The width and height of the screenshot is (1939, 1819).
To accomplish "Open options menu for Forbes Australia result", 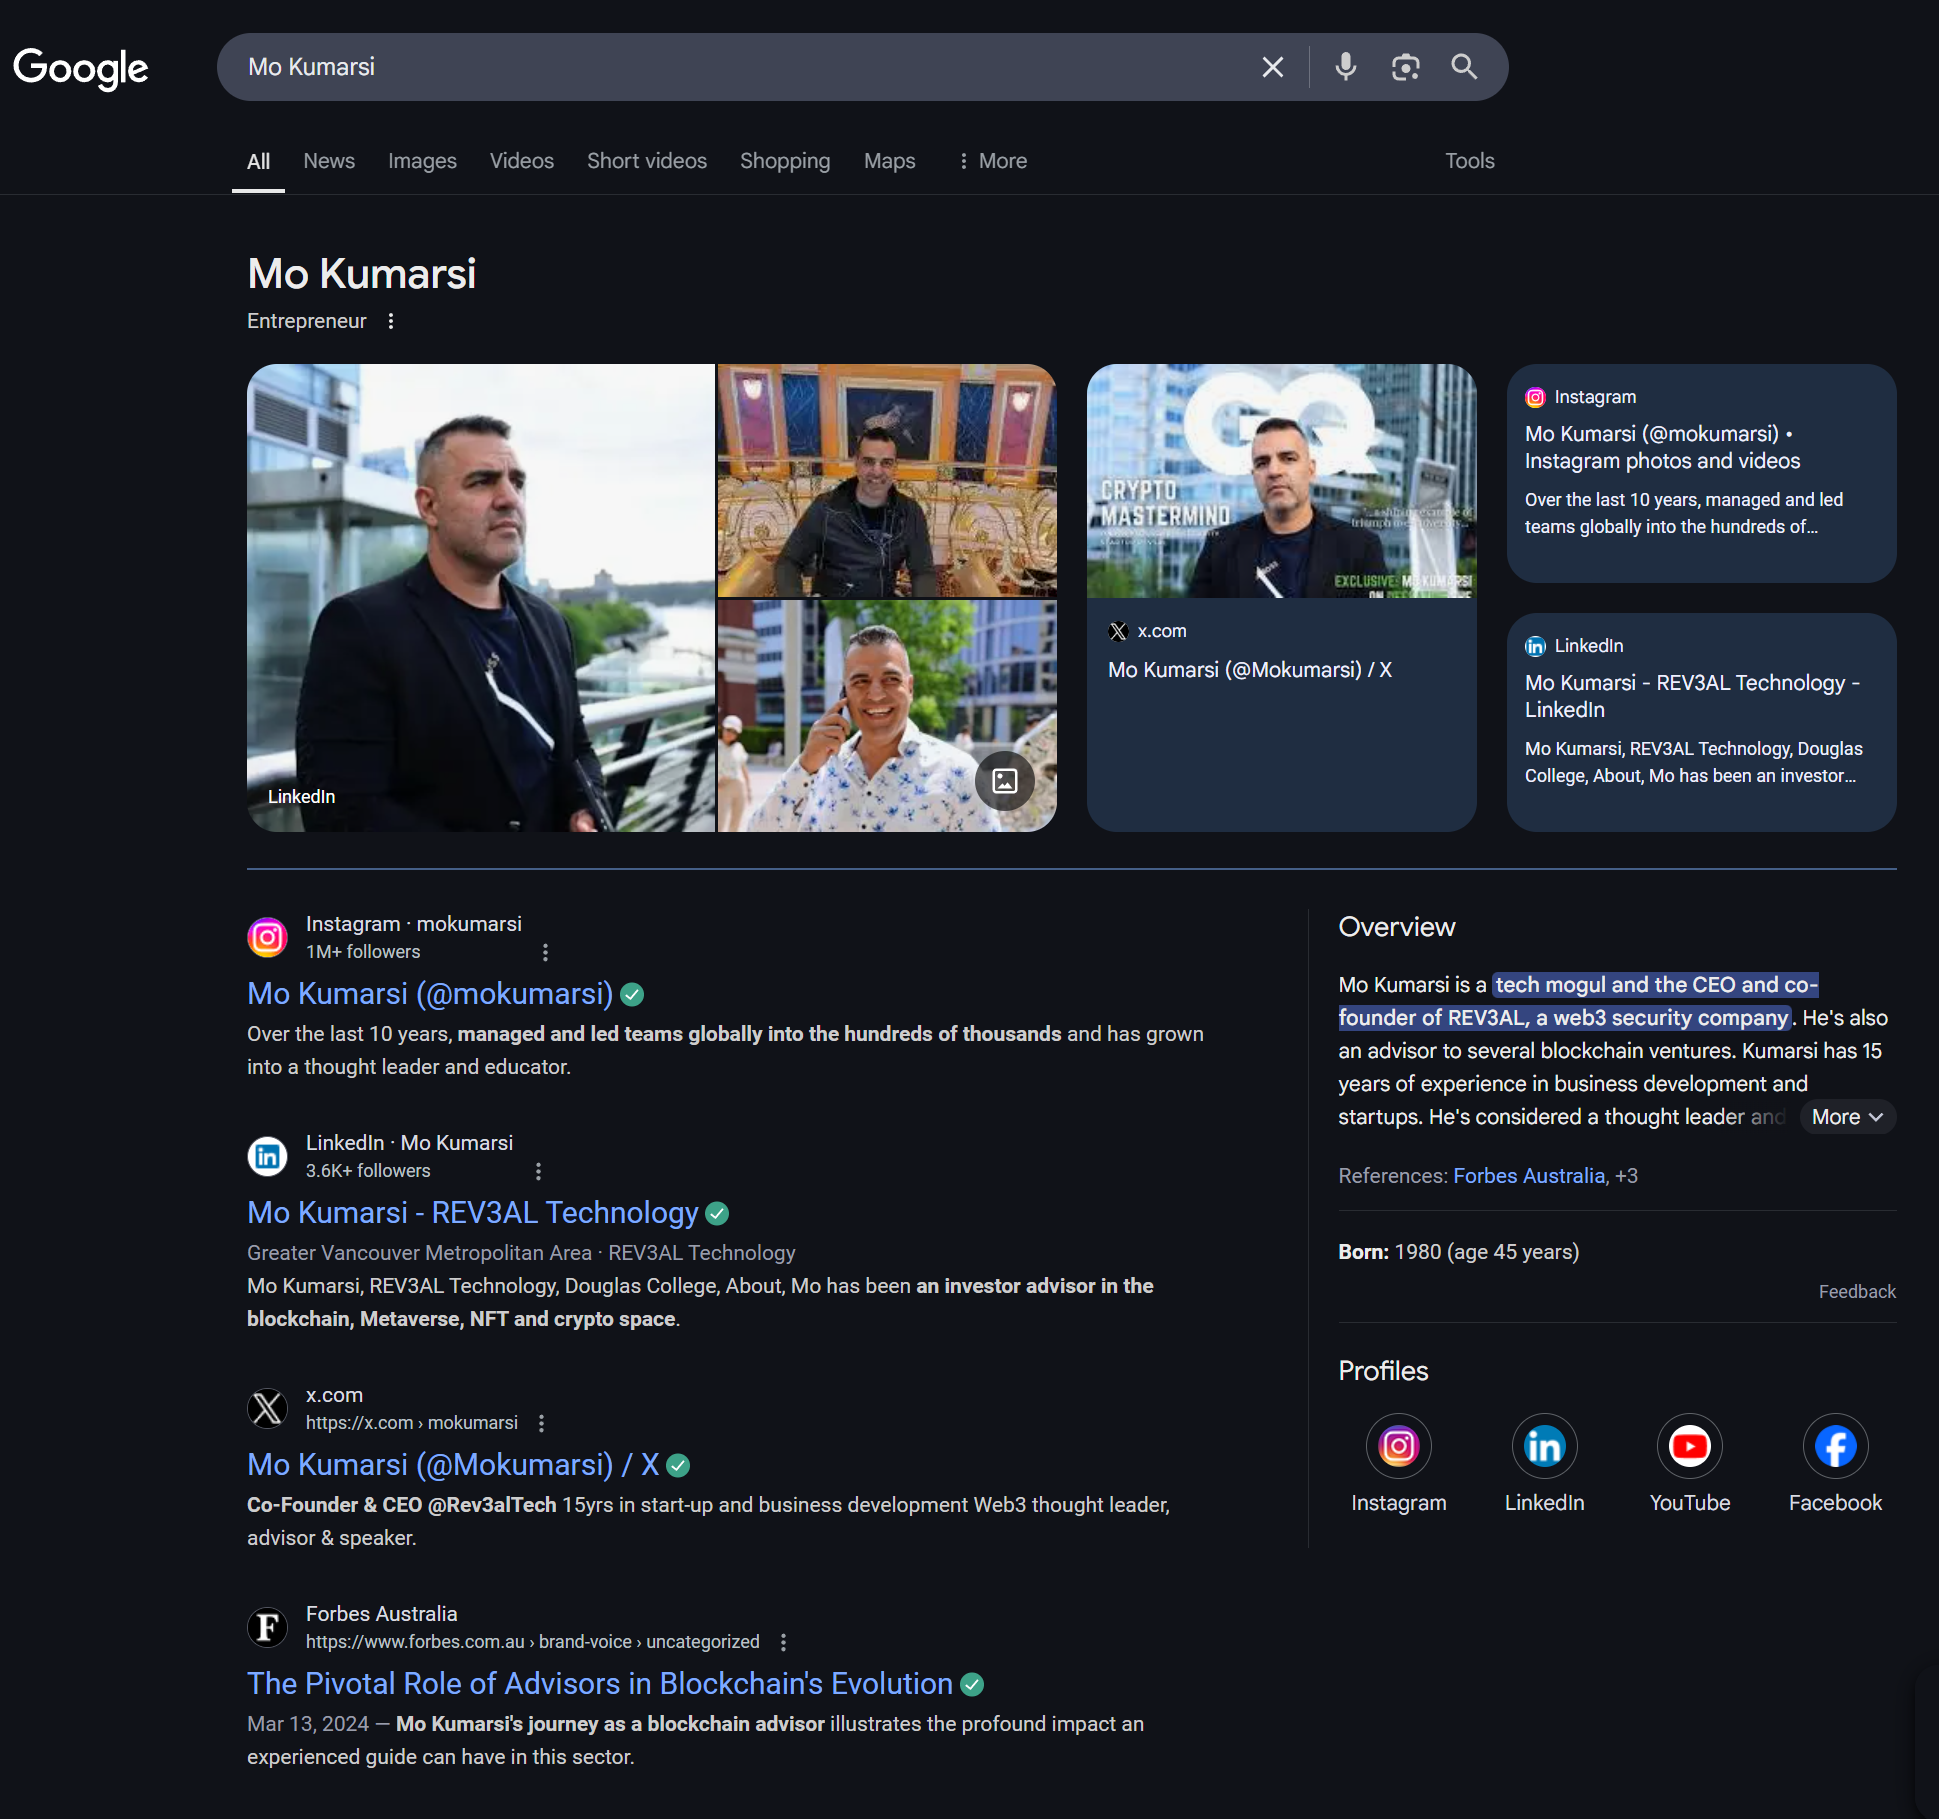I will (x=783, y=1642).
